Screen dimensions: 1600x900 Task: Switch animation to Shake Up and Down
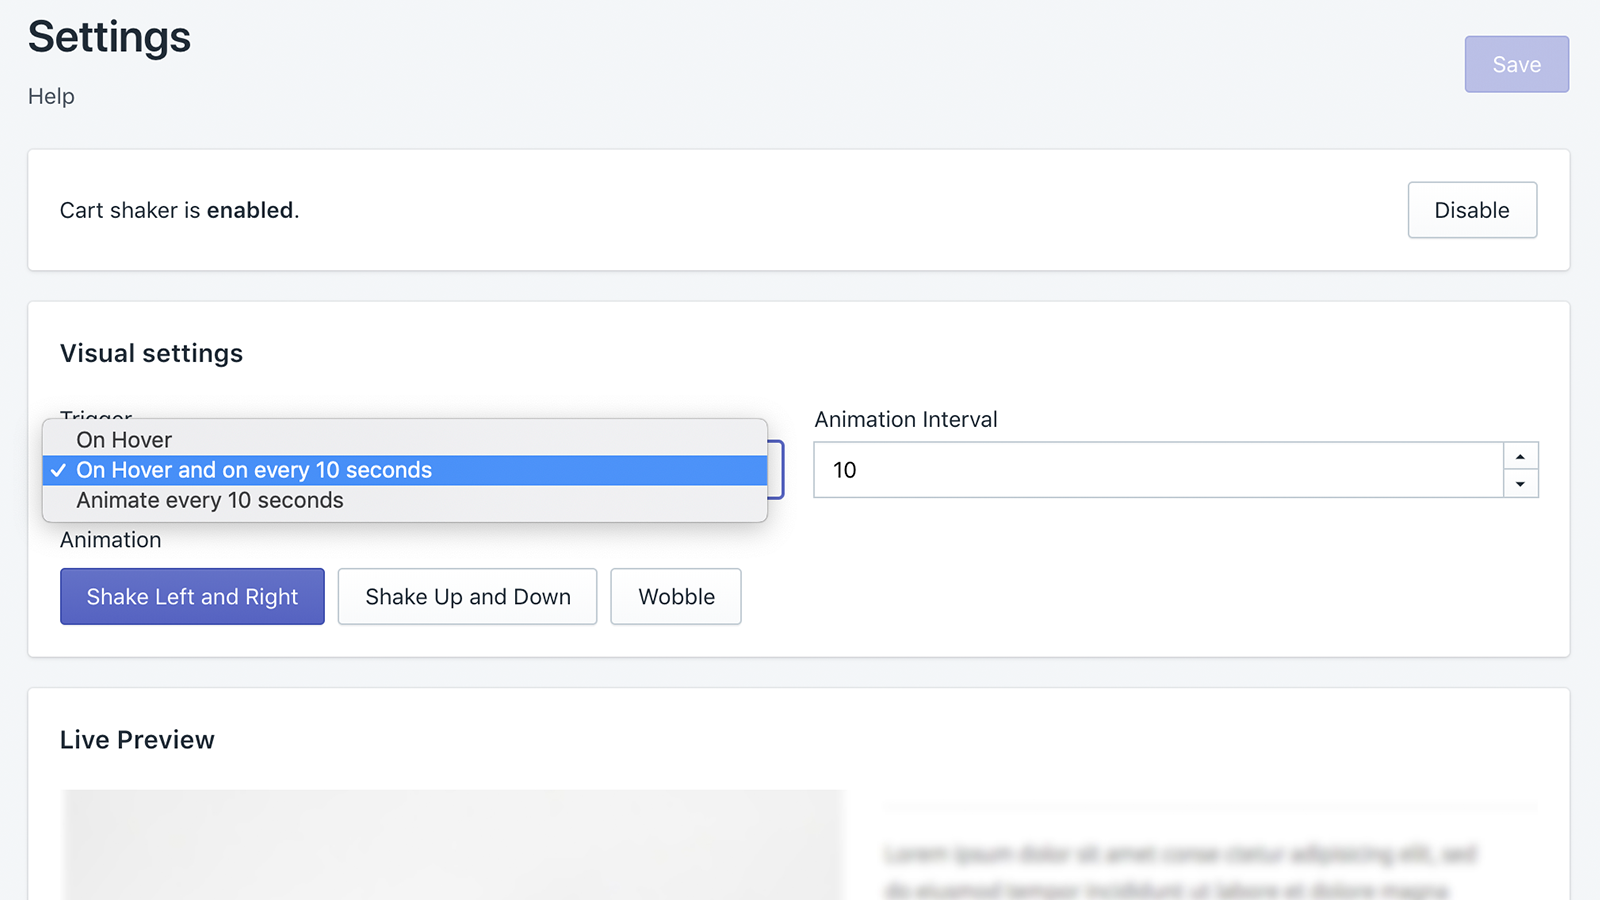467,597
